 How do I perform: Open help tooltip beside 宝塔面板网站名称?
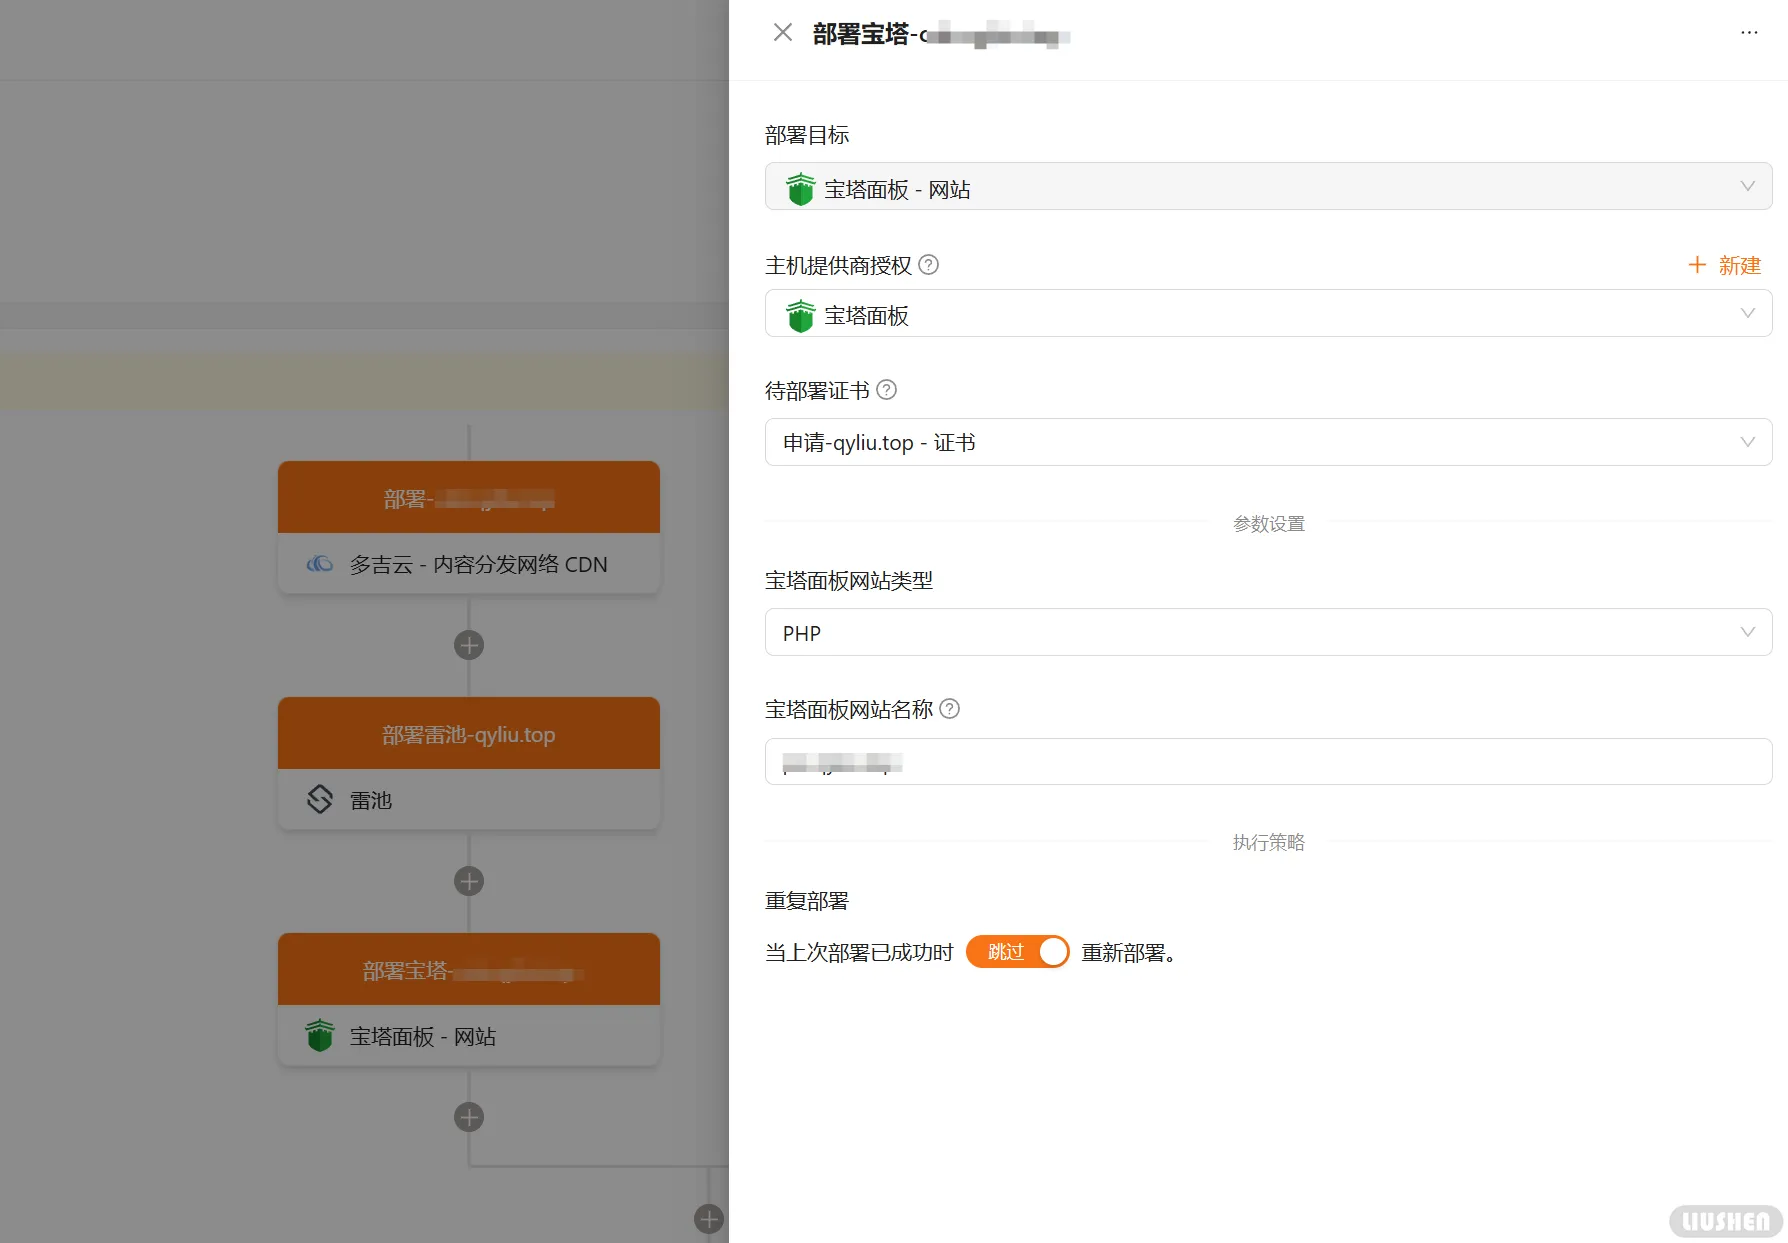tap(951, 709)
